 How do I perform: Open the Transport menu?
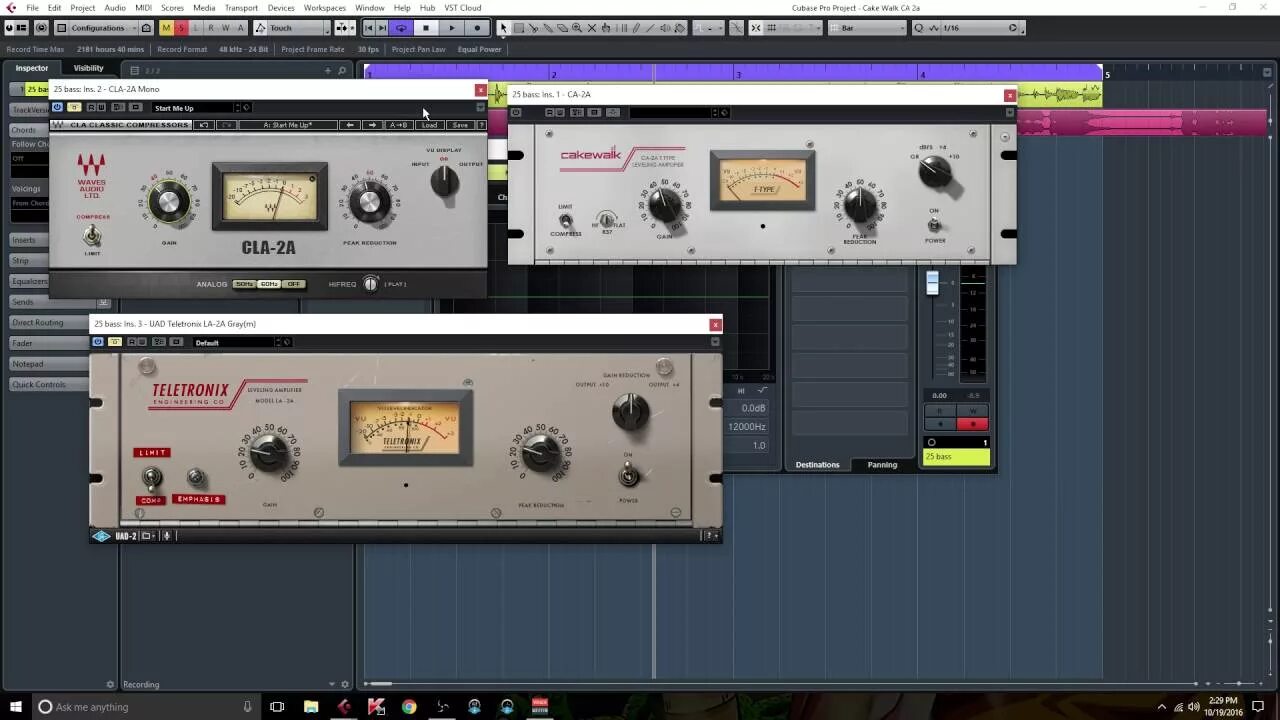coord(241,7)
